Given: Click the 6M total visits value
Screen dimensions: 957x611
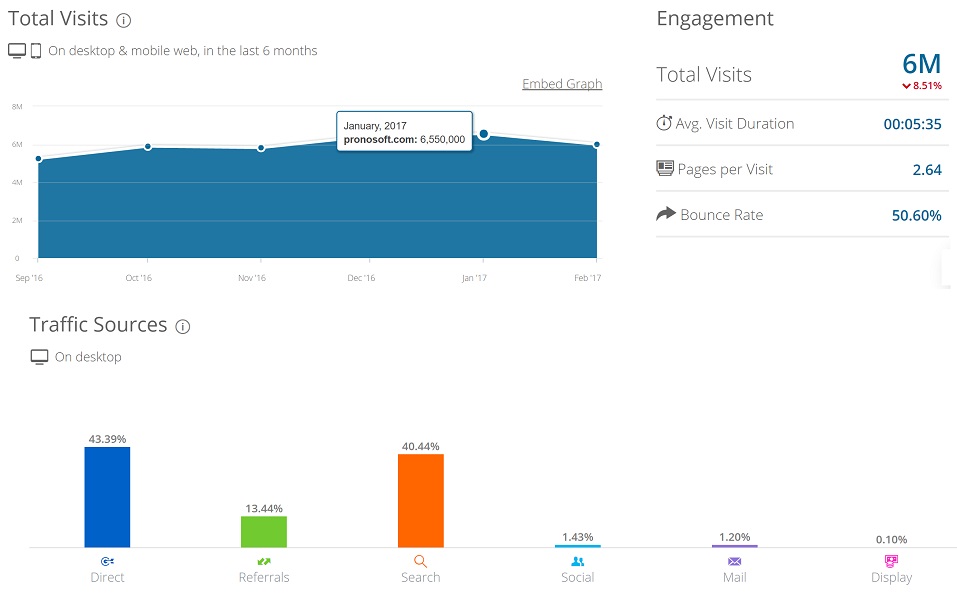Looking at the screenshot, I should pos(922,64).
